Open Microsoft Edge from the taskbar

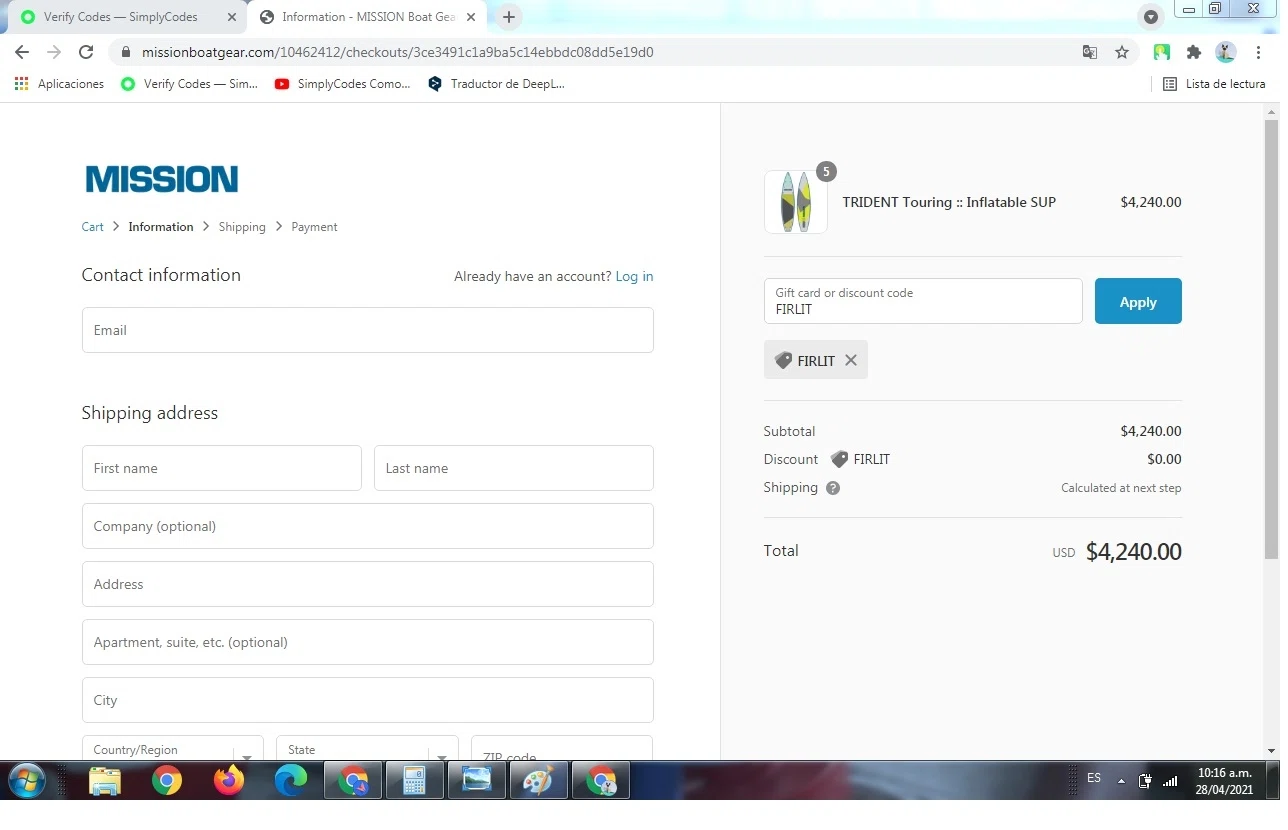point(291,781)
